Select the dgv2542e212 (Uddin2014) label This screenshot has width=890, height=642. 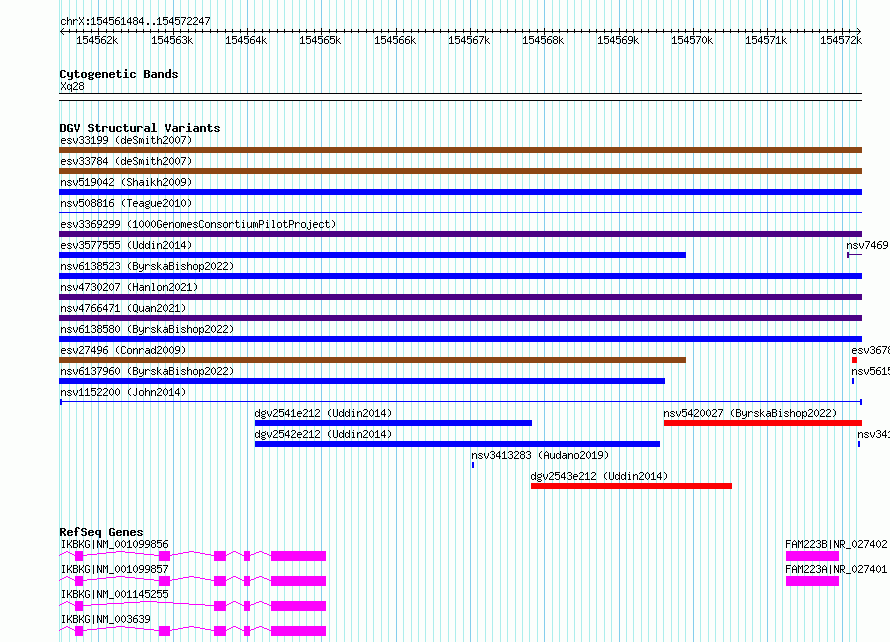(323, 434)
